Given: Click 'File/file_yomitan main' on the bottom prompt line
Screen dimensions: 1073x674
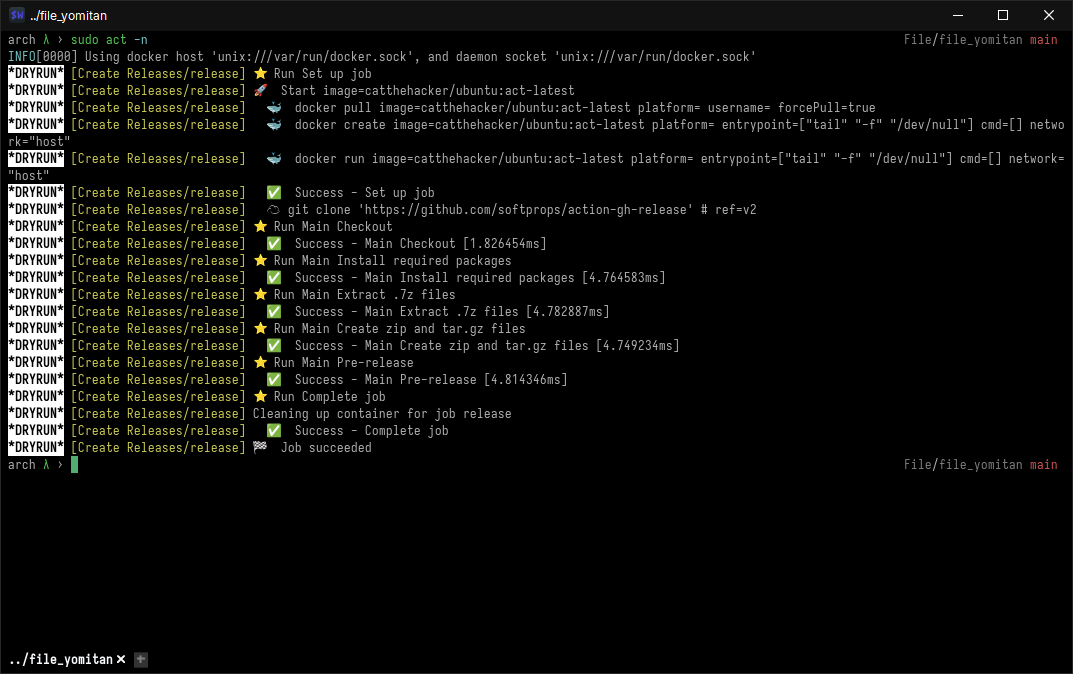Looking at the screenshot, I should click(x=980, y=465).
